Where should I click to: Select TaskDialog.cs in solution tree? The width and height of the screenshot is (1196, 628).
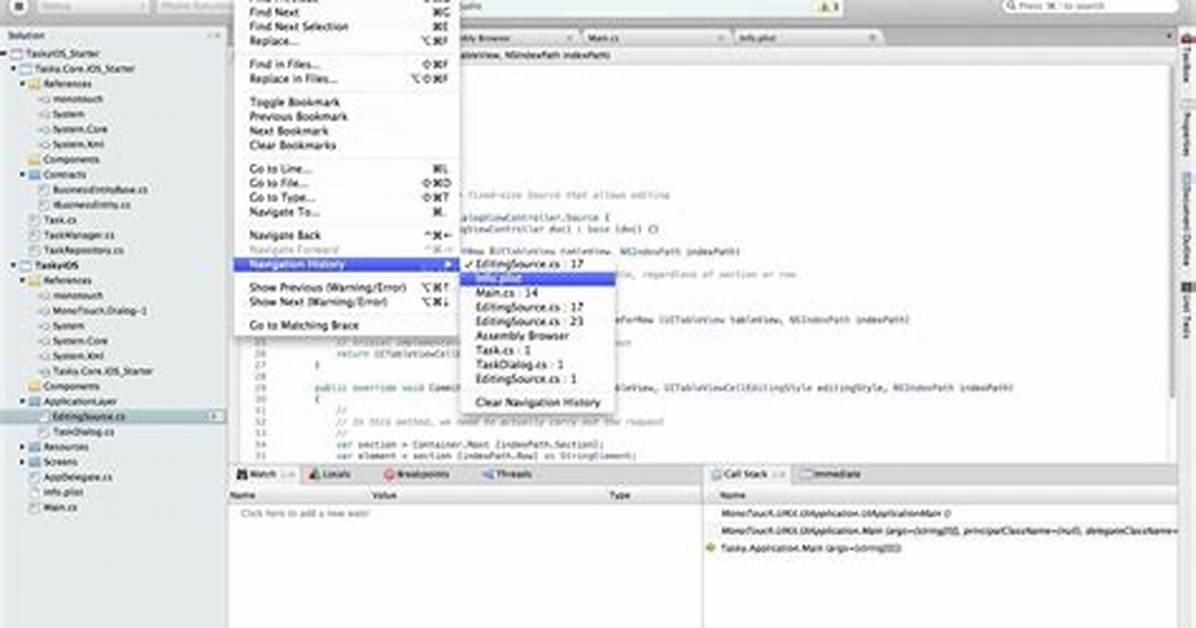click(82, 432)
